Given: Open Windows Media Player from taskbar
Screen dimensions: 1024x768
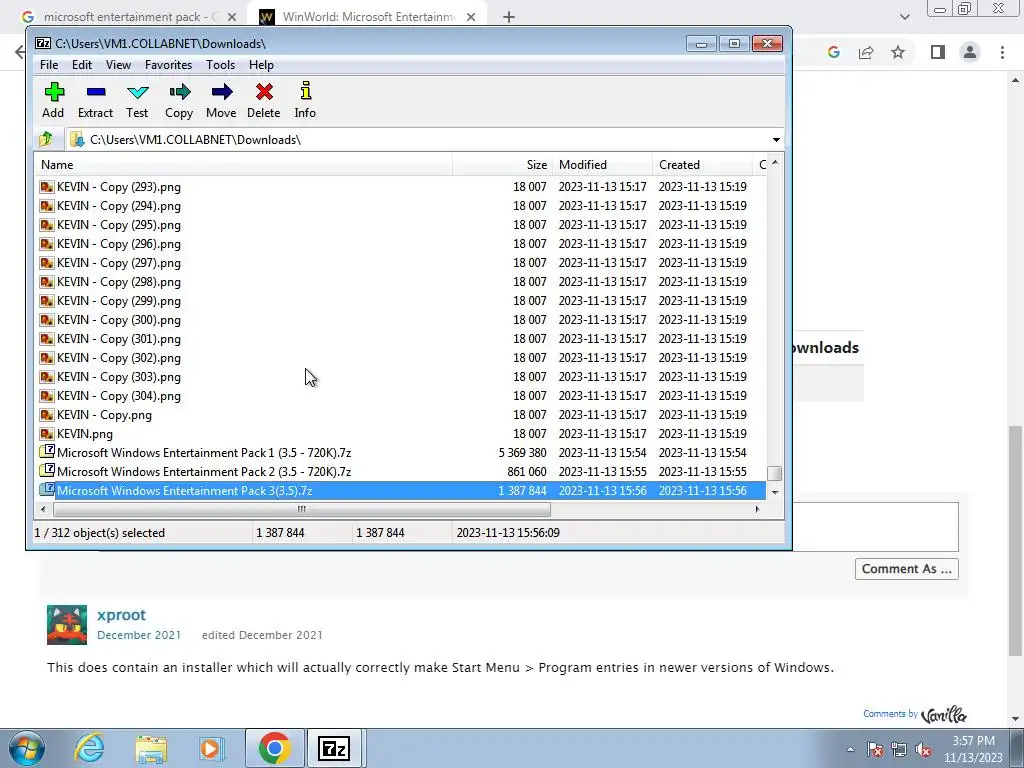Looking at the screenshot, I should (x=212, y=748).
